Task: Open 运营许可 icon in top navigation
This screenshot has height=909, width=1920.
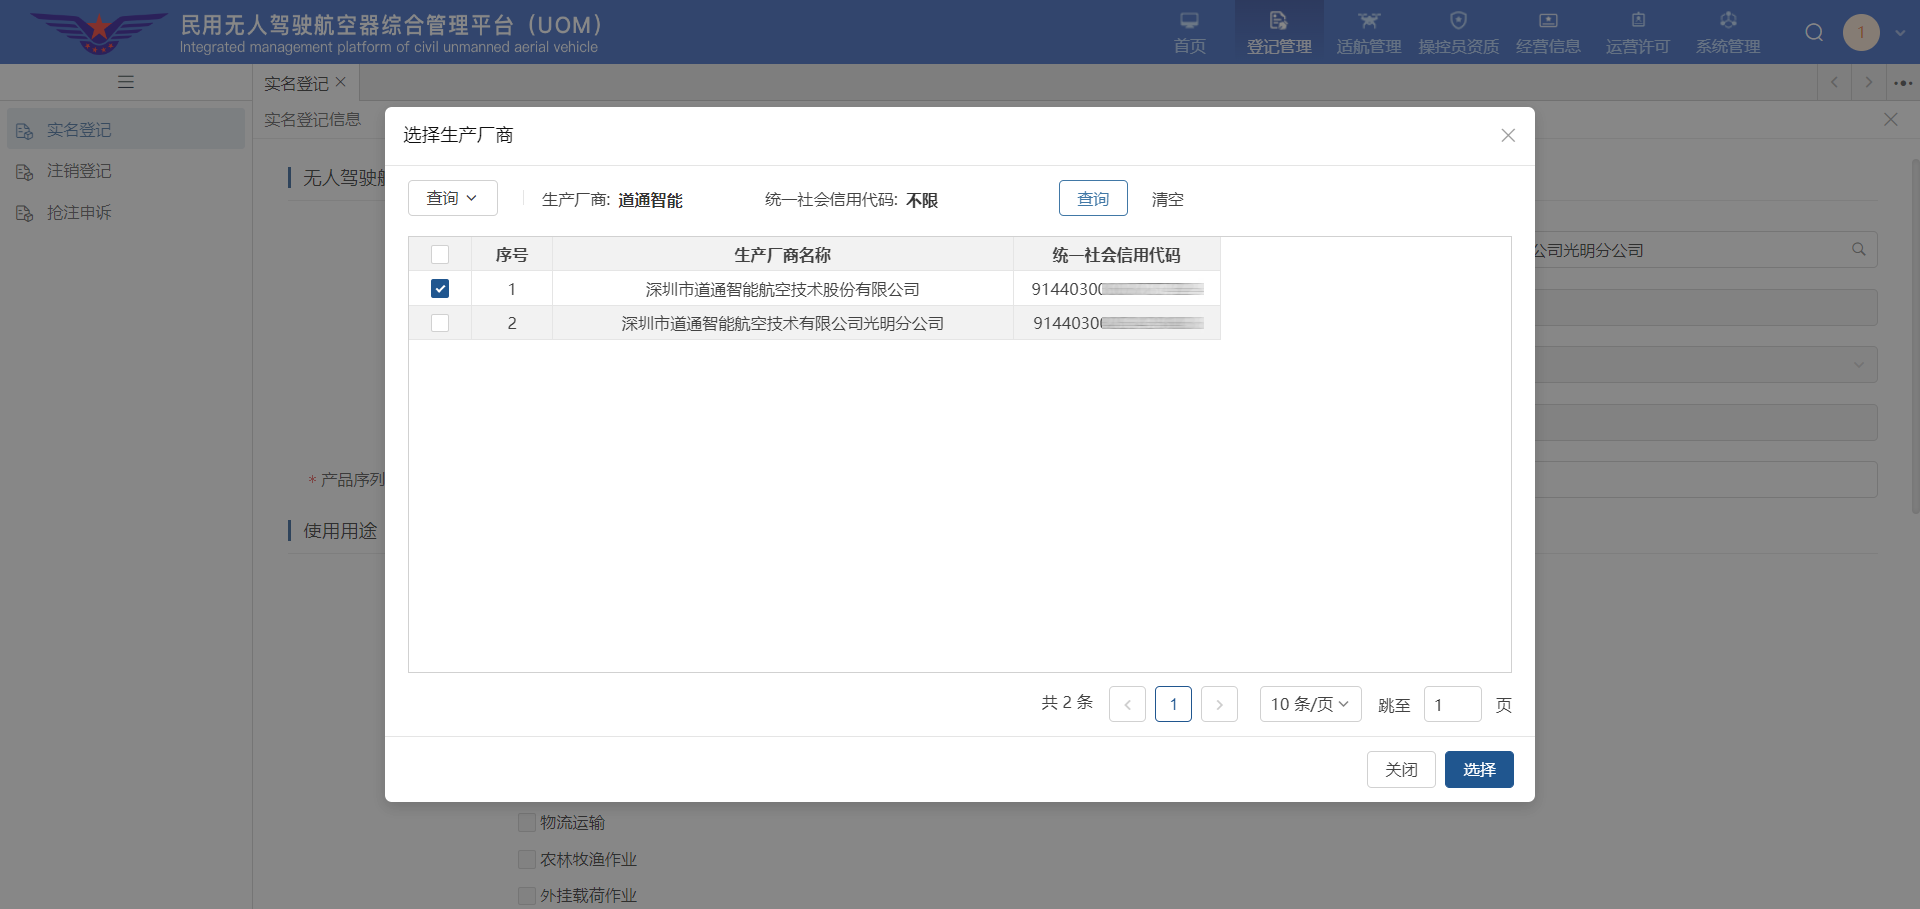Action: 1638,21
